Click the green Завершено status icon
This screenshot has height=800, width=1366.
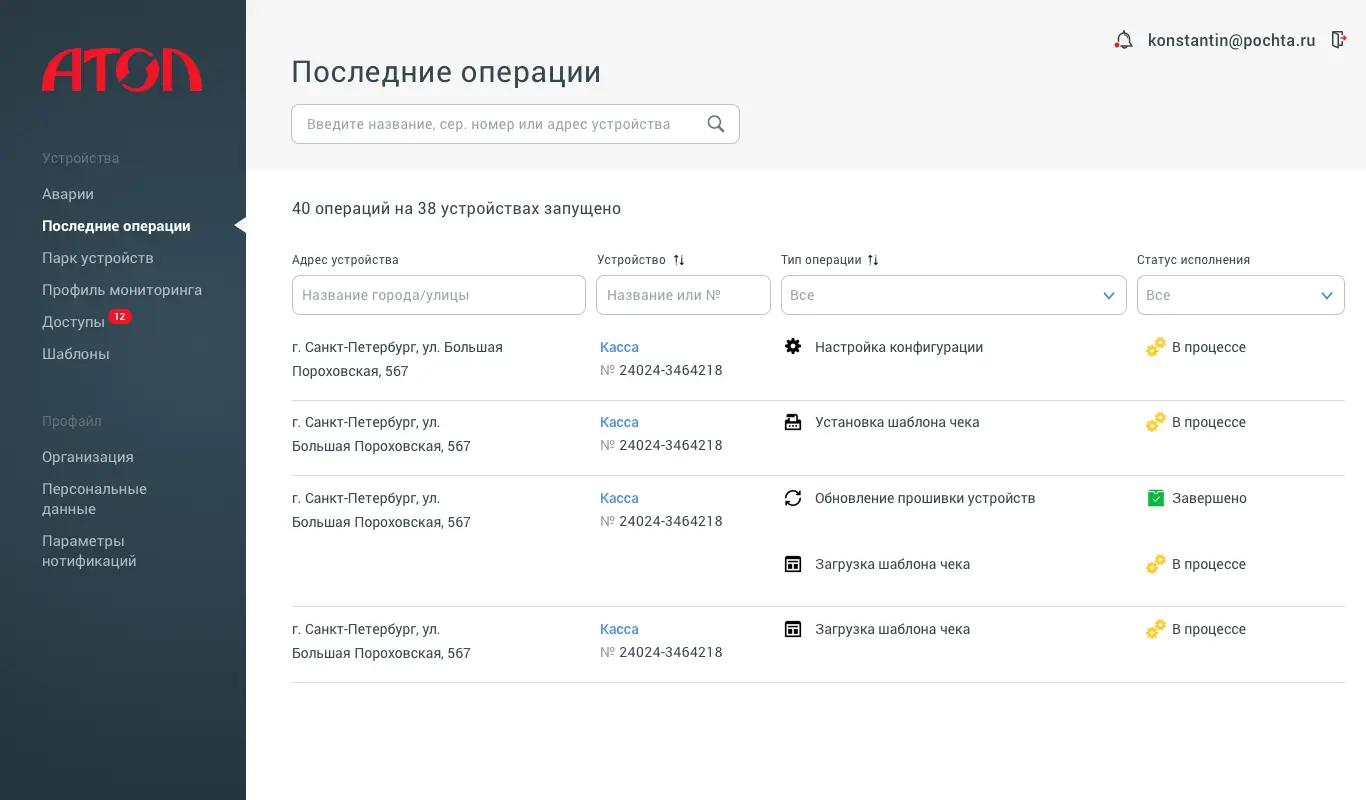click(1156, 498)
